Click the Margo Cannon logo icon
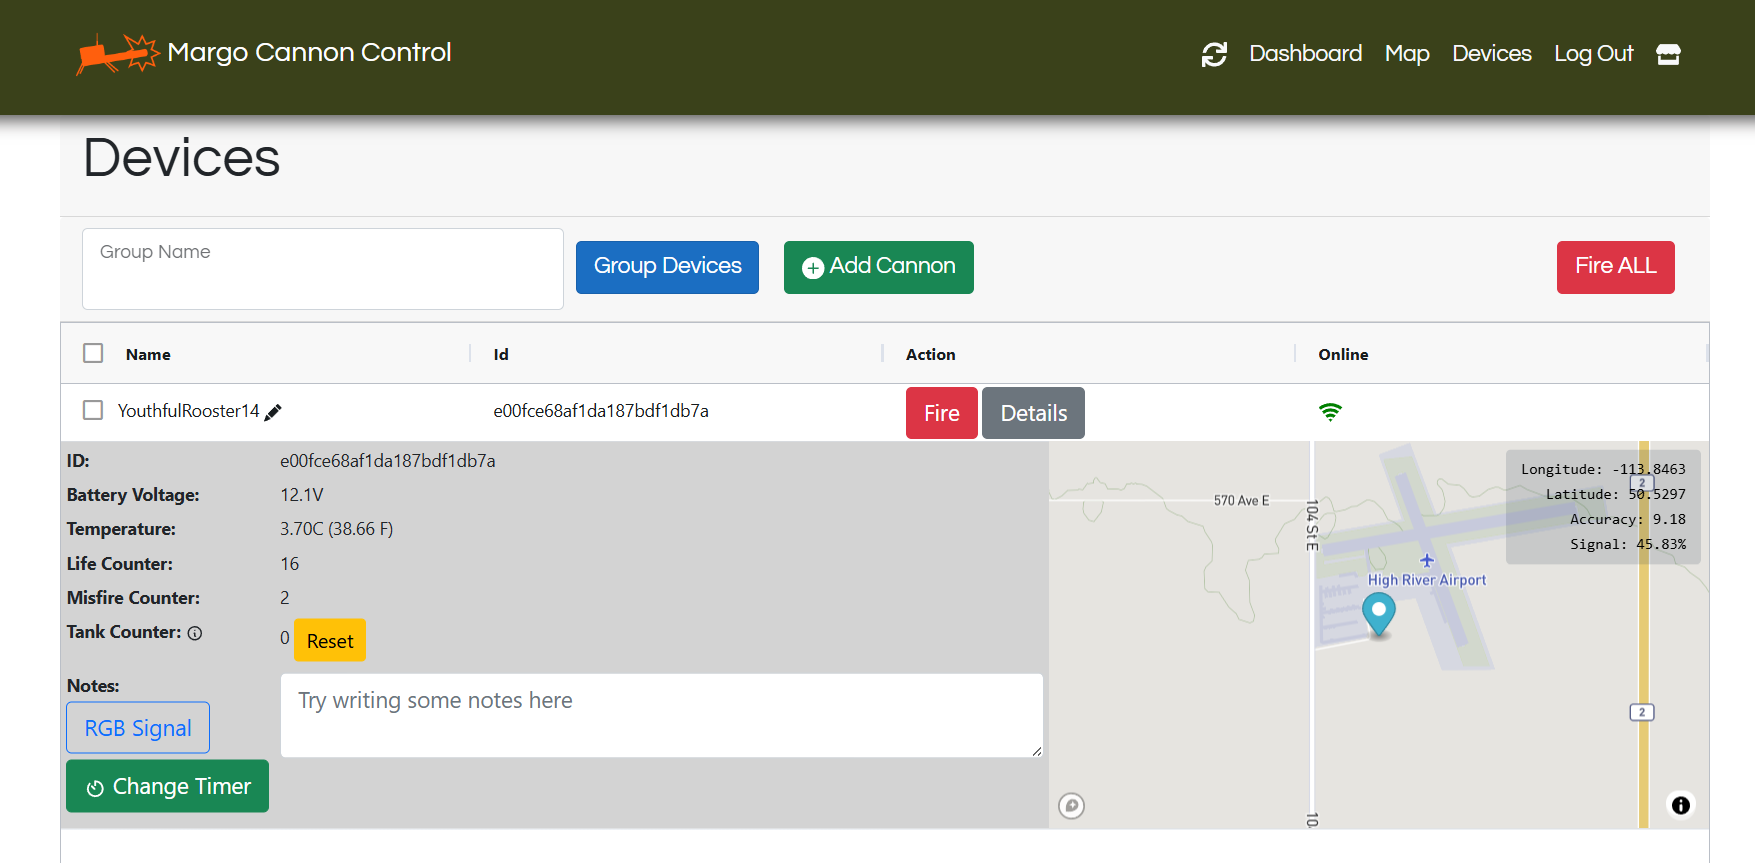The height and width of the screenshot is (863, 1755). pos(118,53)
